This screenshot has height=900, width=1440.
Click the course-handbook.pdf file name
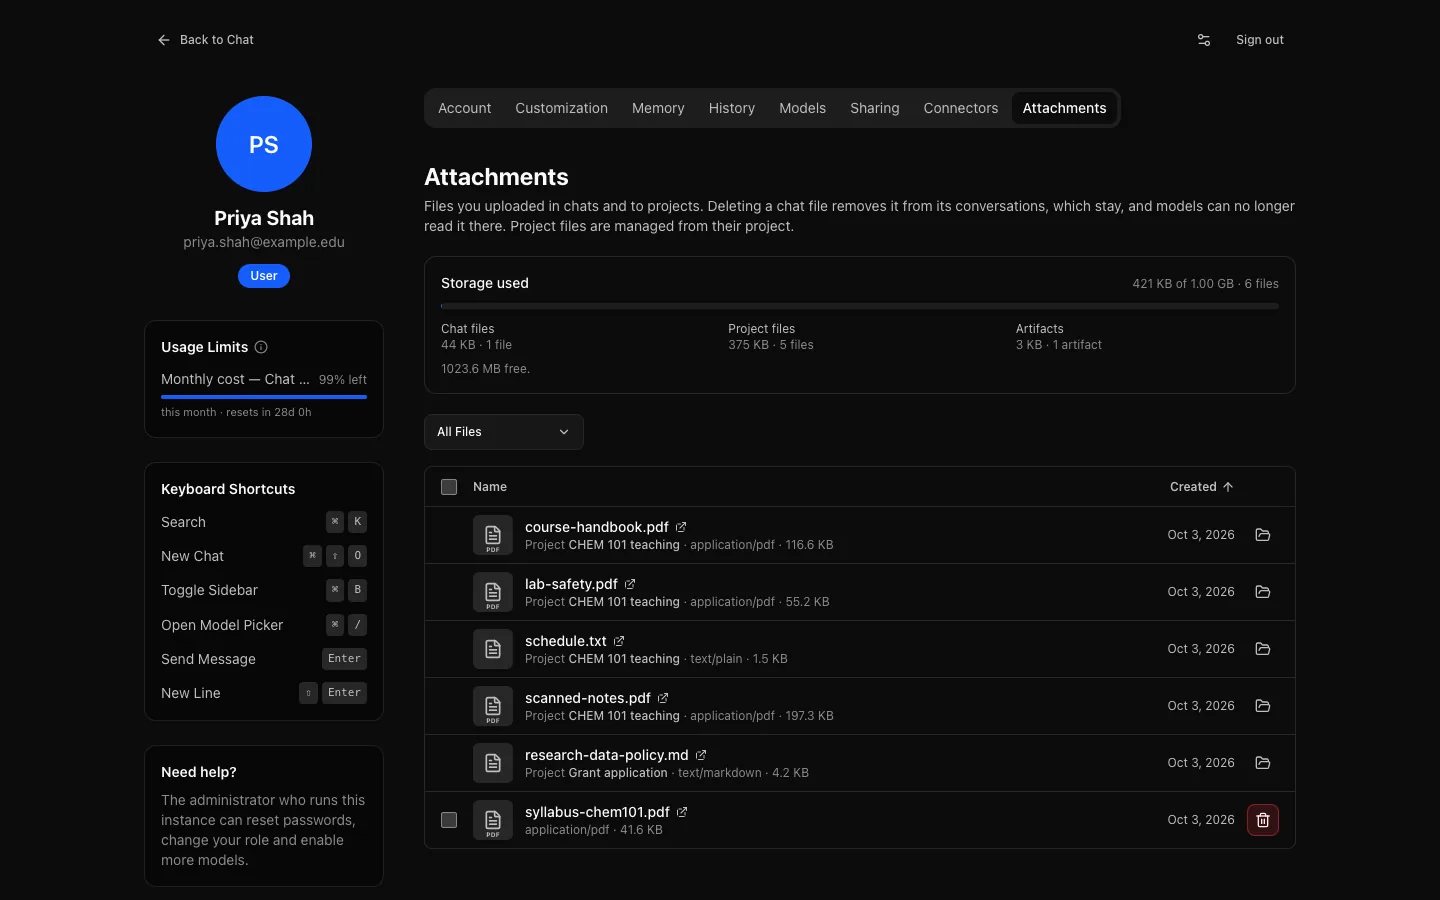(597, 527)
